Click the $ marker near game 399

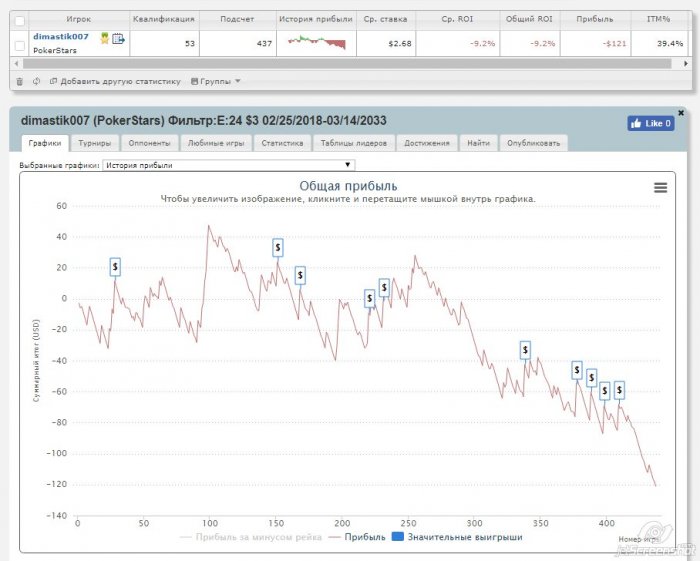(604, 391)
